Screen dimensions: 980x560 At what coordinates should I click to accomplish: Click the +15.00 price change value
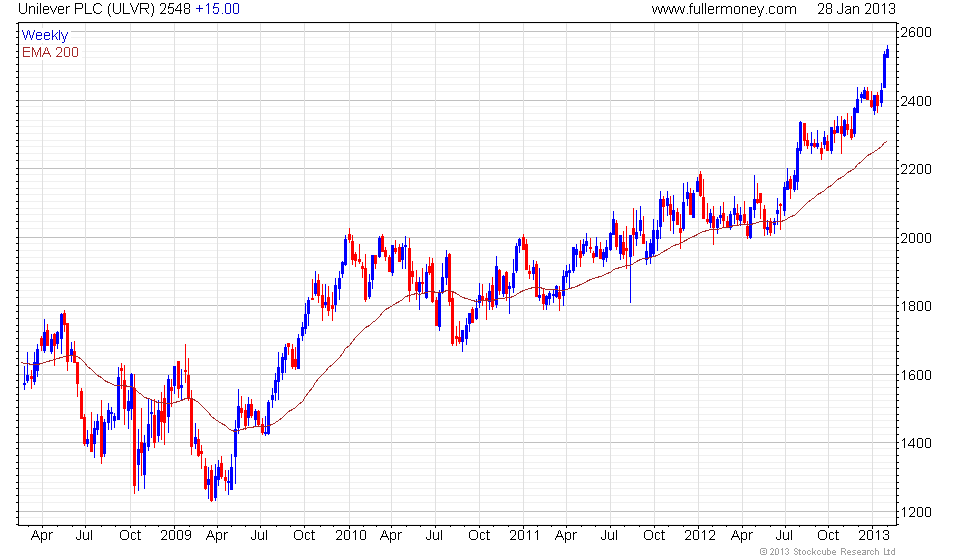point(218,9)
